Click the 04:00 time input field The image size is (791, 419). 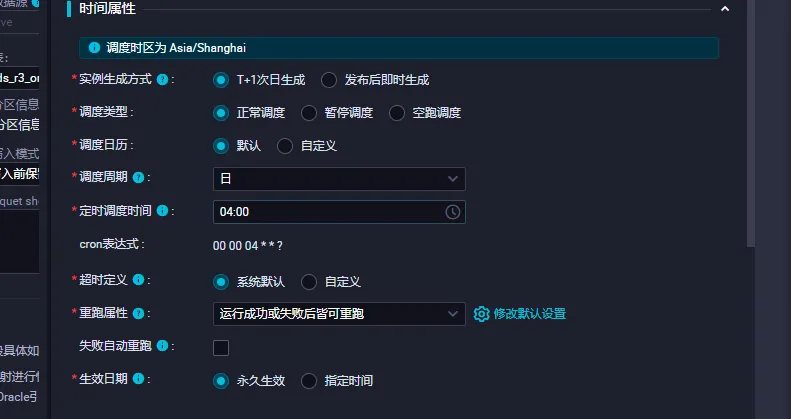(x=339, y=212)
